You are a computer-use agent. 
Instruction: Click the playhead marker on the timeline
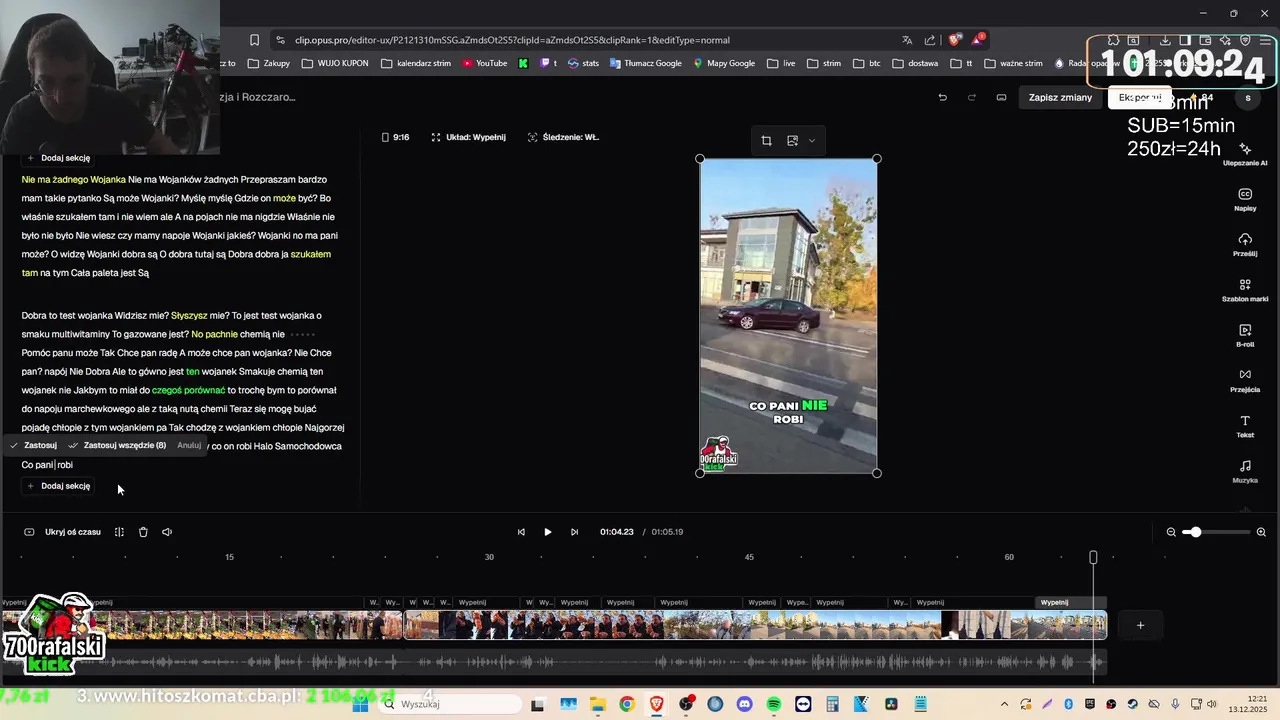point(1093,557)
